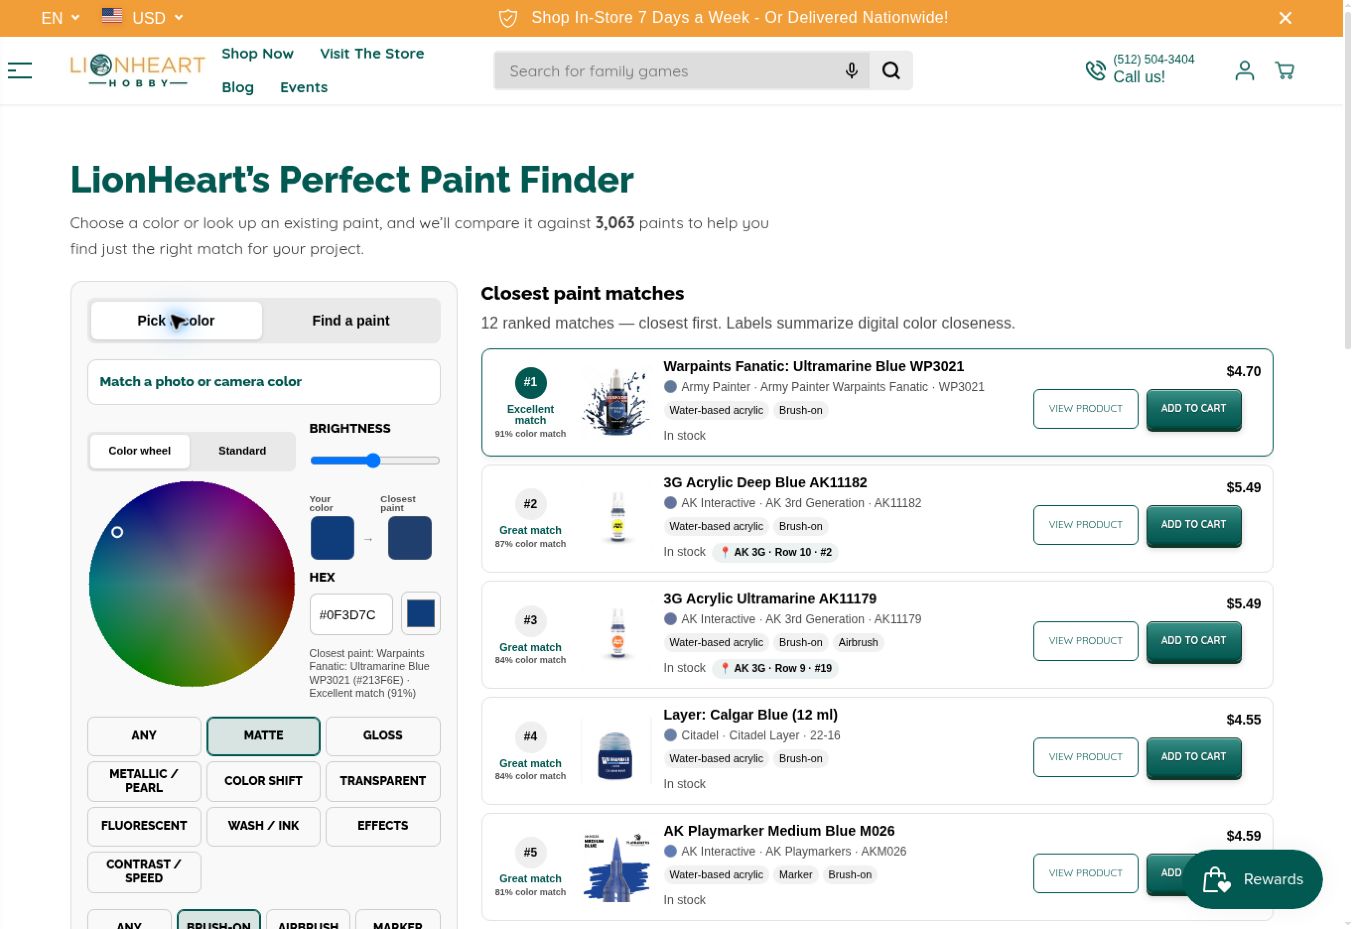
Task: Expand Match a photo or camera color
Action: point(264,382)
